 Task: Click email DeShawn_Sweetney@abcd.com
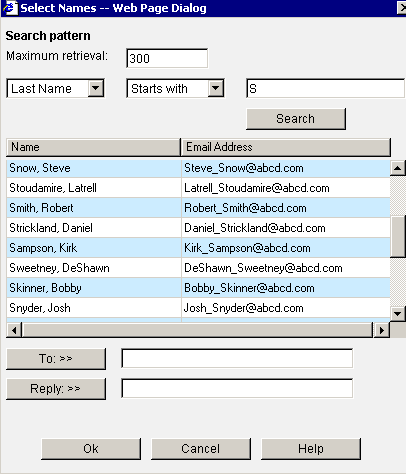[263, 268]
